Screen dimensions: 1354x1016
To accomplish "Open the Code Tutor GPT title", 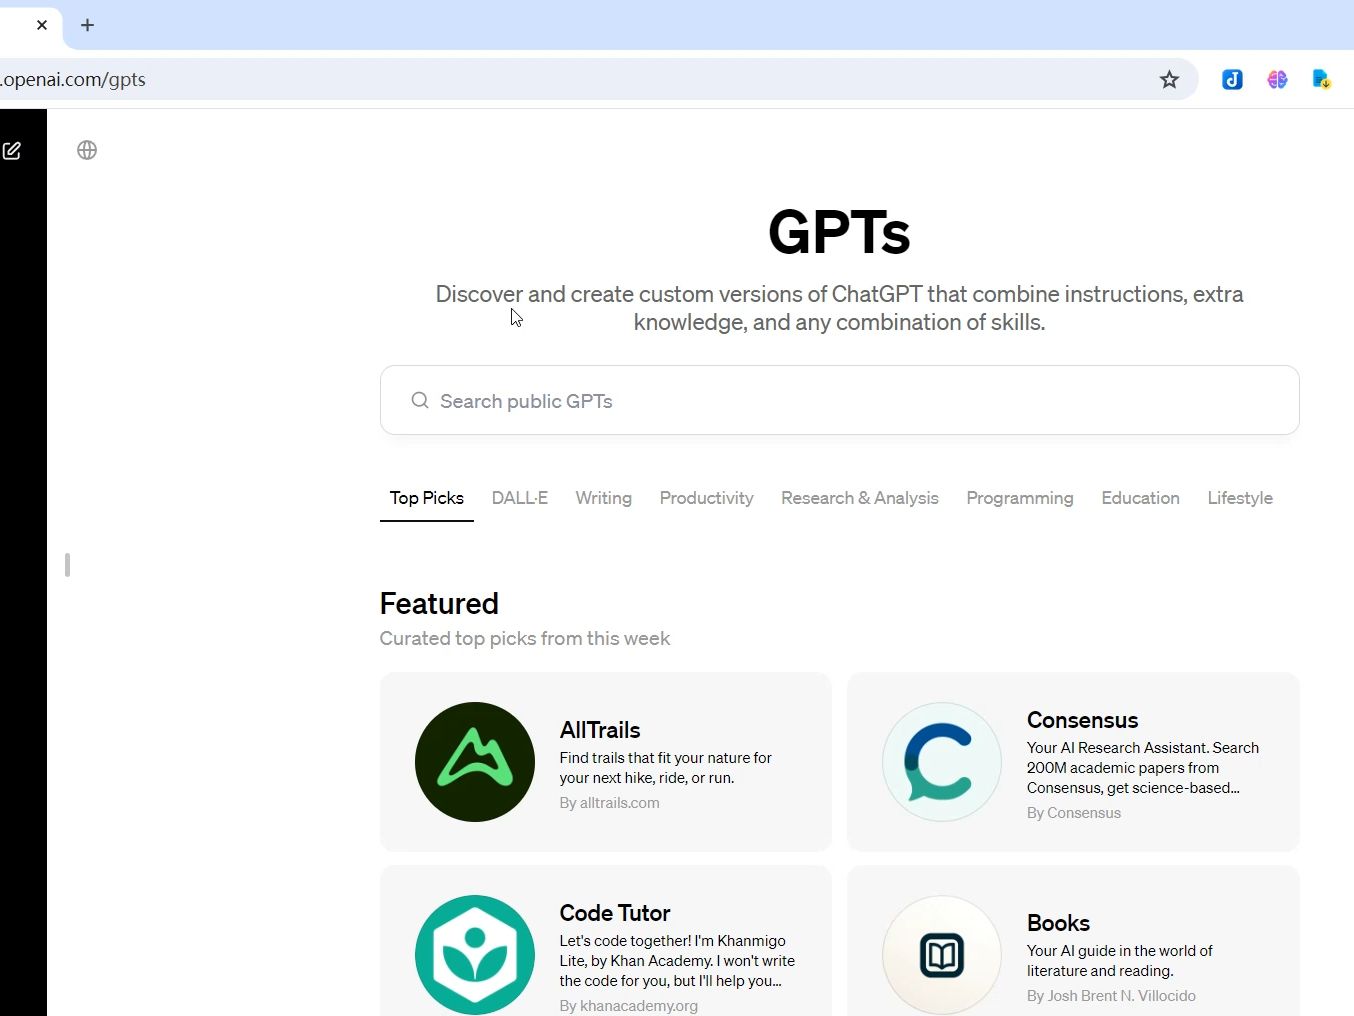I will tap(615, 913).
